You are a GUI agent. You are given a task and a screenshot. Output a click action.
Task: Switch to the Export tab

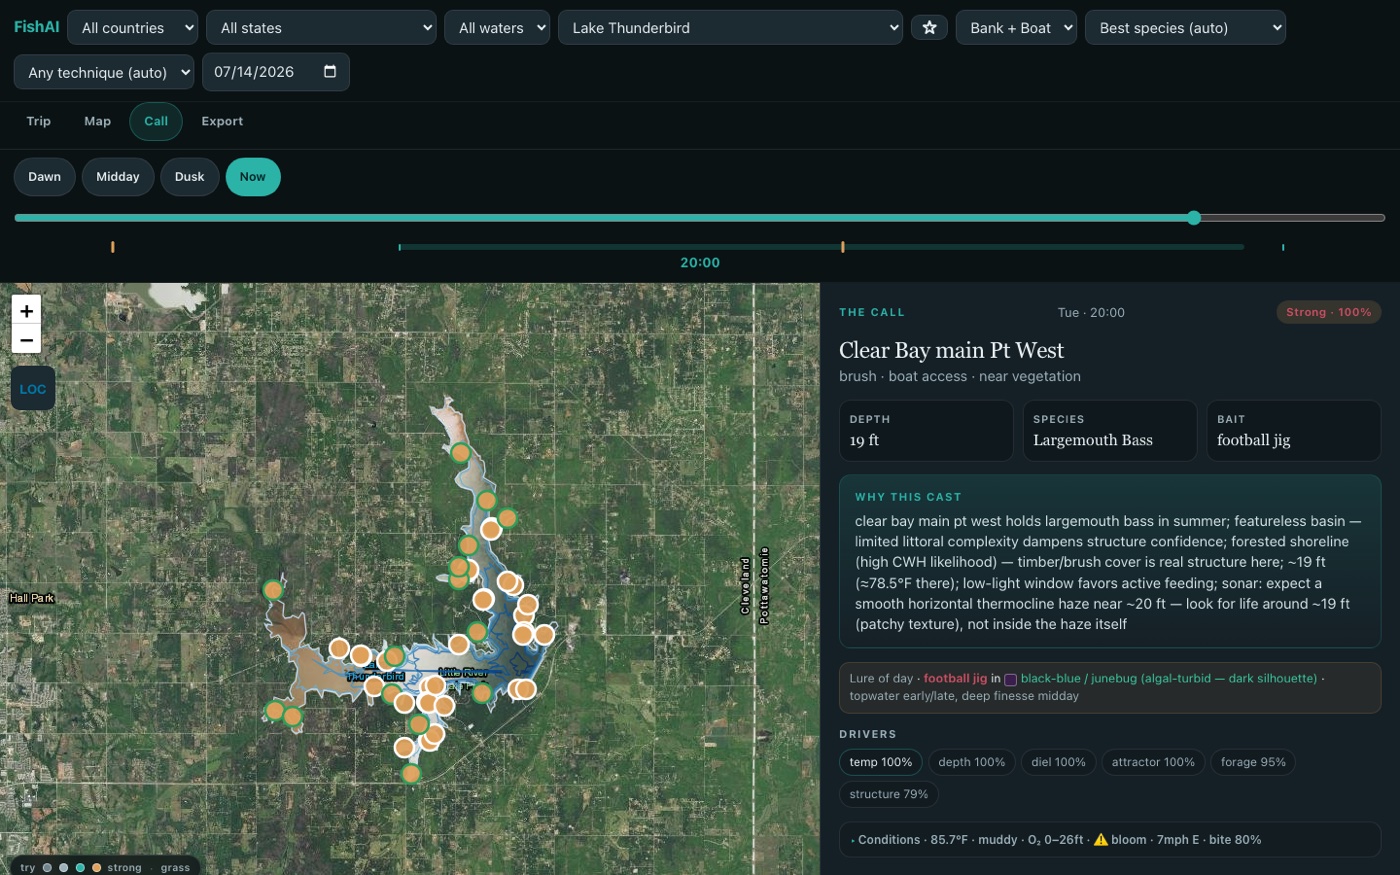click(x=222, y=121)
